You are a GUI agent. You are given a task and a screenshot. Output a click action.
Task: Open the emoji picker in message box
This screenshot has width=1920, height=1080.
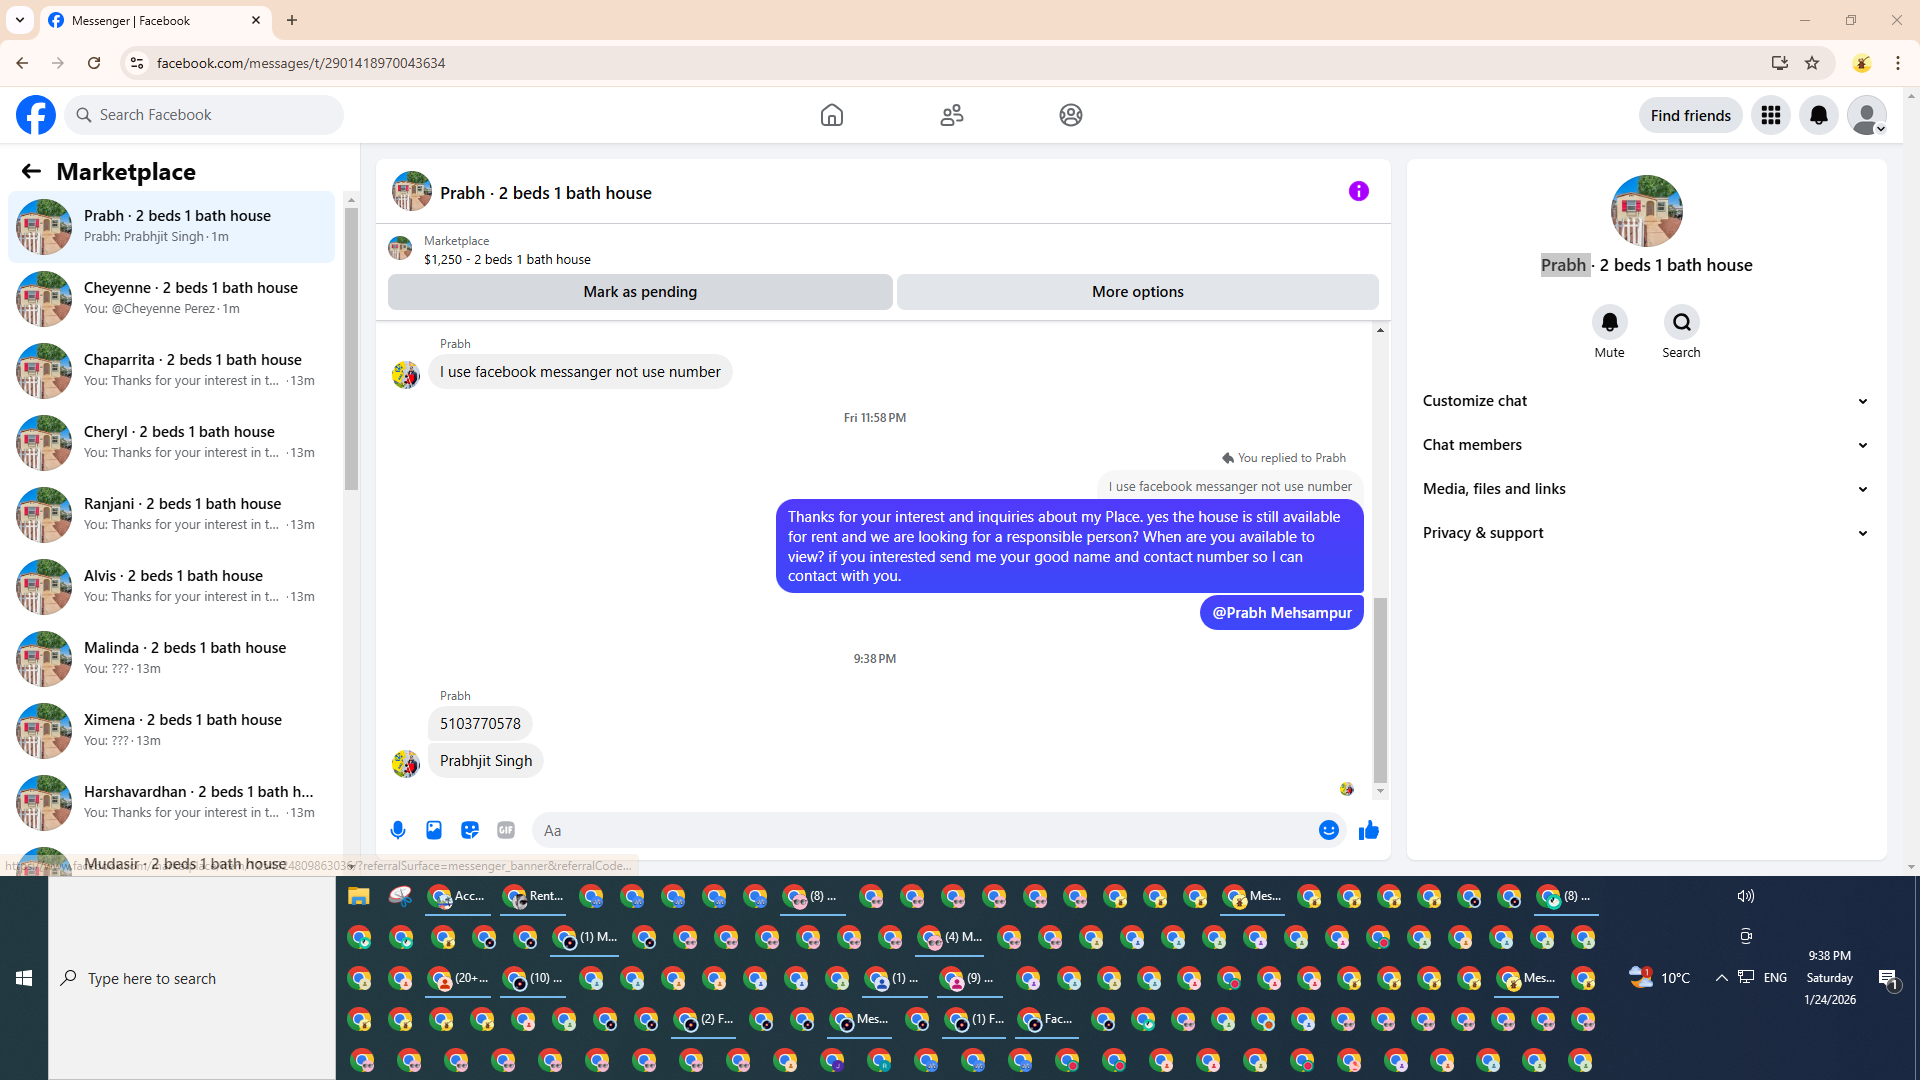1328,830
